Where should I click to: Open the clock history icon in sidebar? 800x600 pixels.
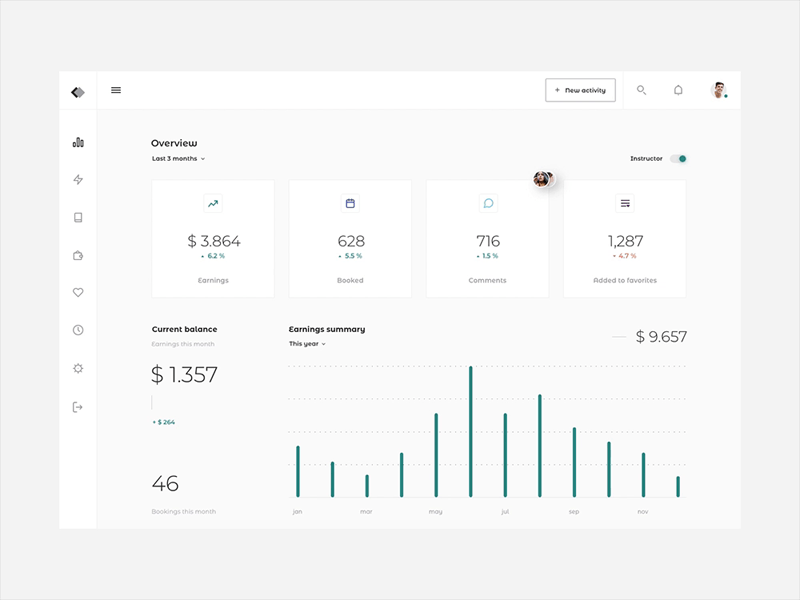[x=78, y=328]
